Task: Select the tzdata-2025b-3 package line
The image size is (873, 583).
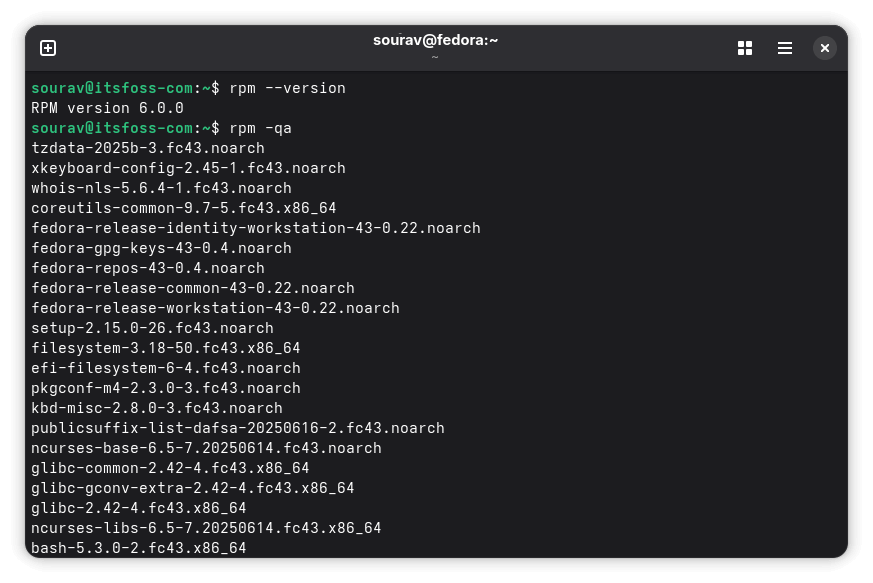Action: (148, 148)
